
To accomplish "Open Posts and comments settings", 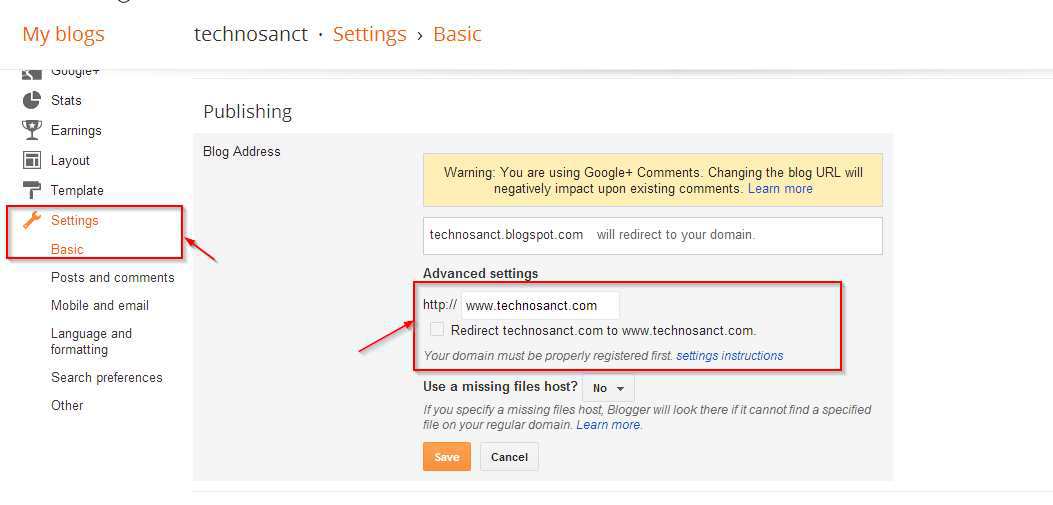I will click(x=113, y=277).
